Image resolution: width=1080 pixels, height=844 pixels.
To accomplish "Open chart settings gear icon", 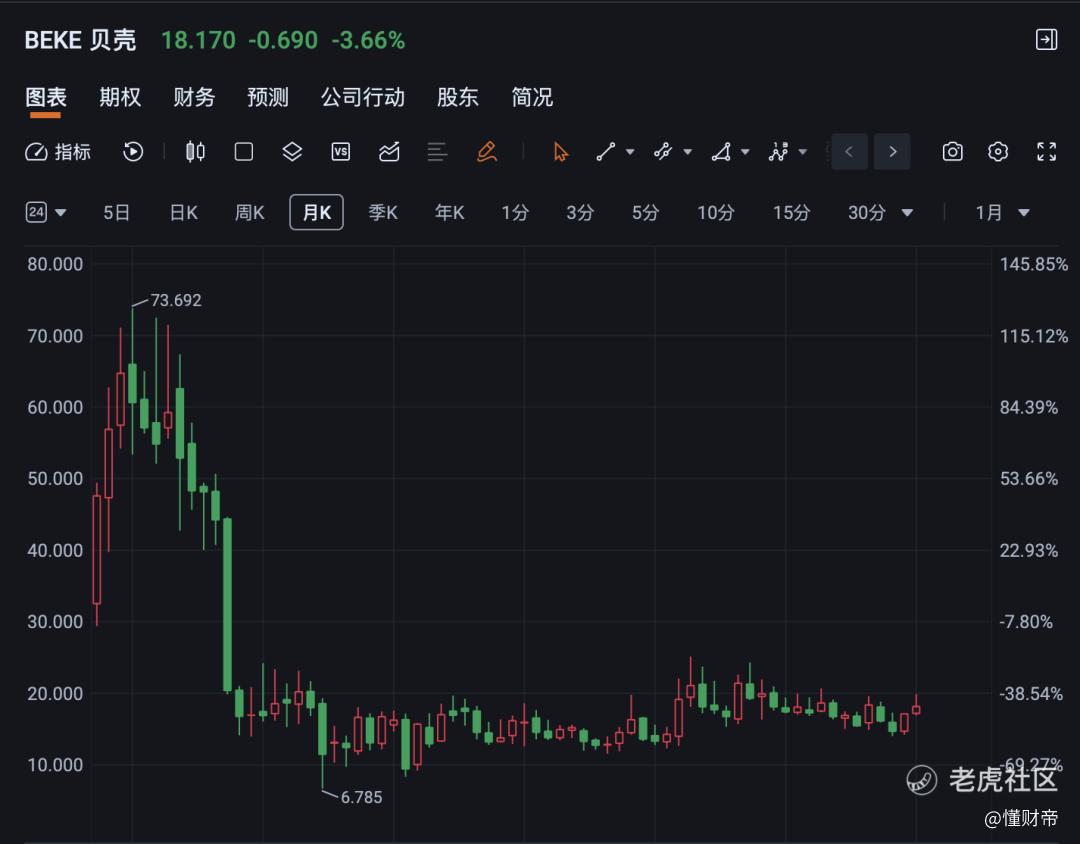I will tap(998, 152).
